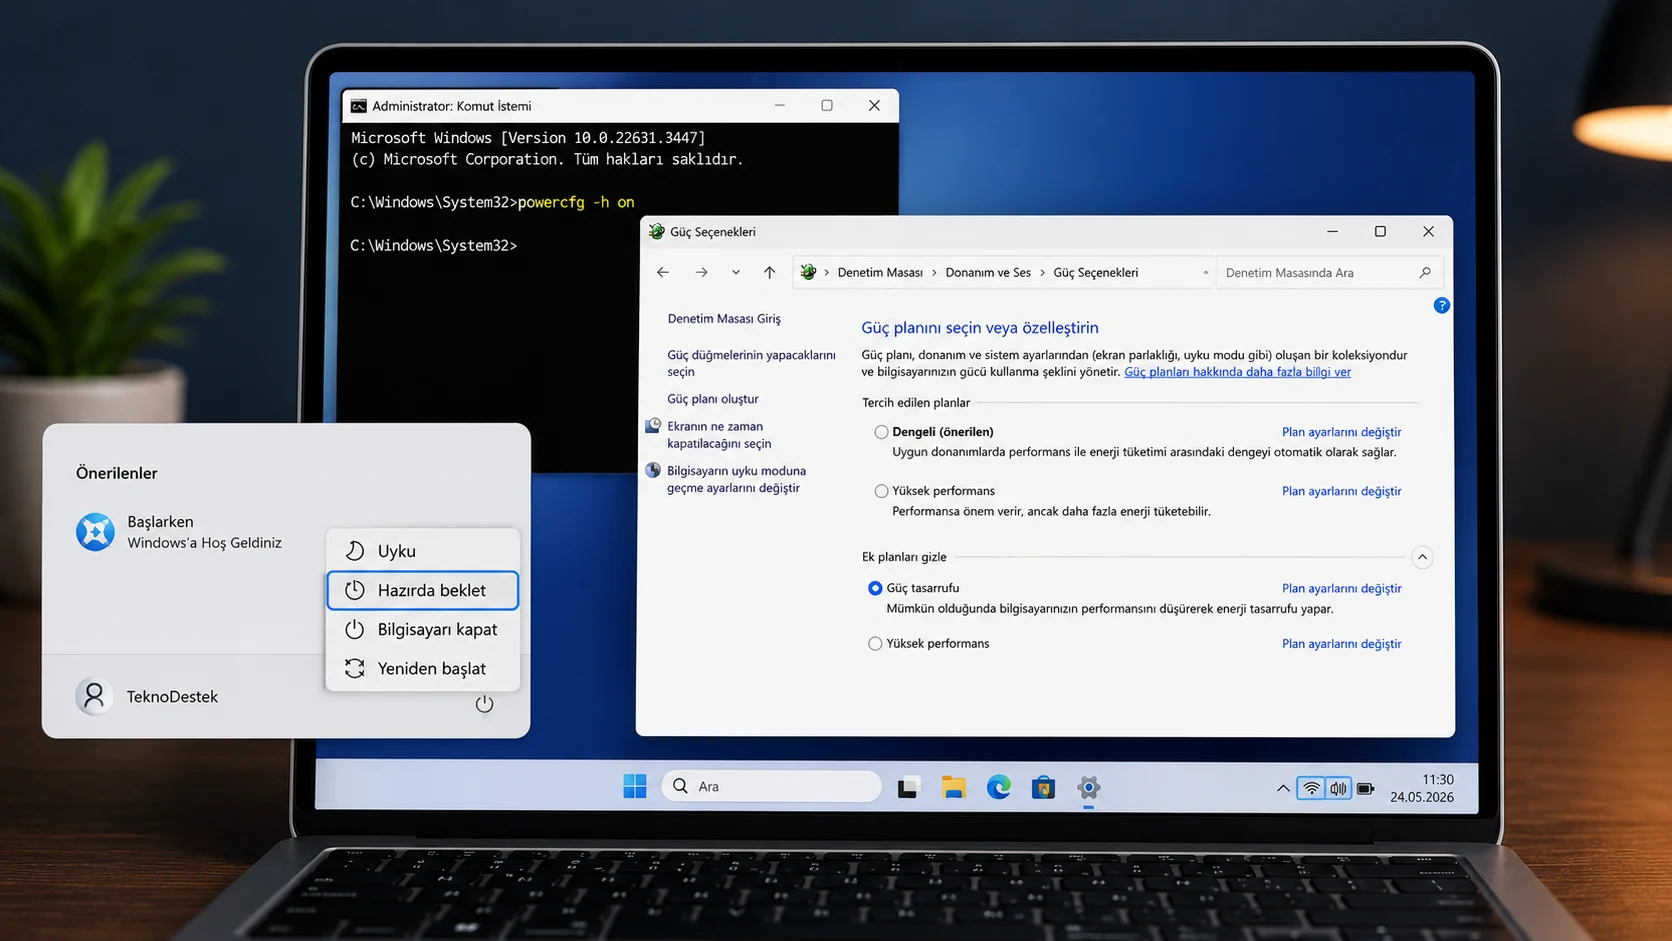The height and width of the screenshot is (941, 1672).
Task: Open Bilgisayarın uyku moduna geçme ayarlarını değiştir
Action: pos(736,479)
